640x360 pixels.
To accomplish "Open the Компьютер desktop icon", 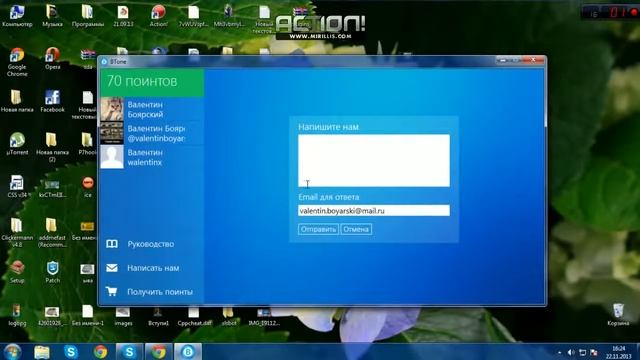I will coord(17,16).
